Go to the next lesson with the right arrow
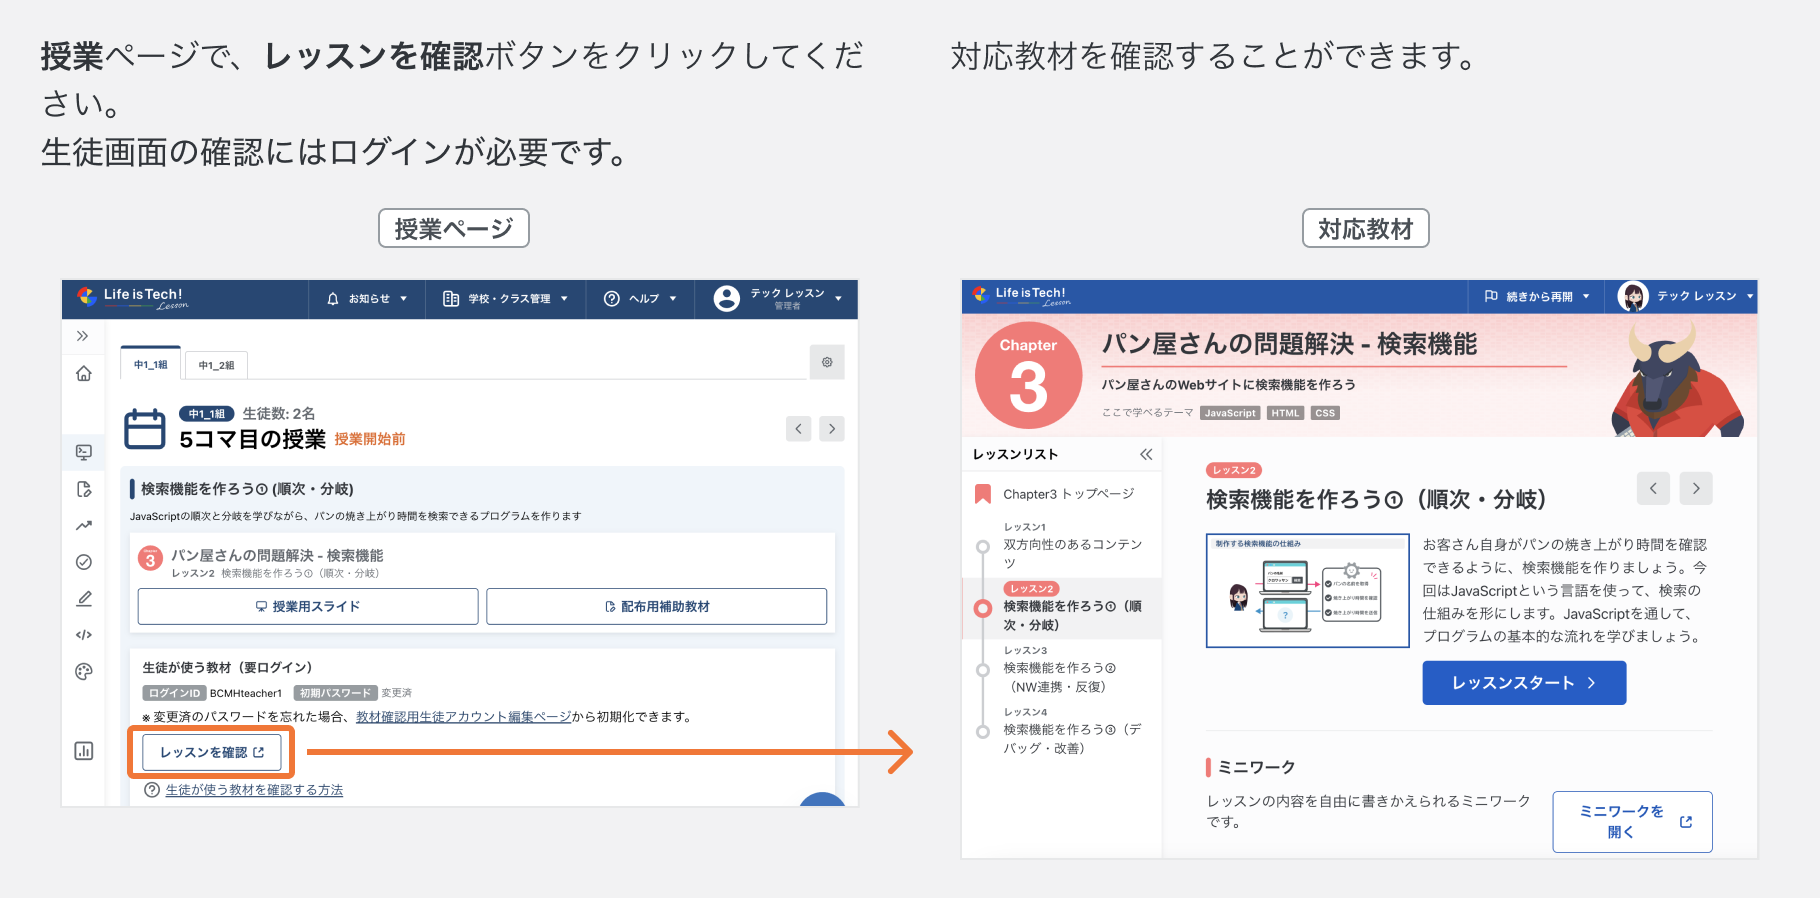The width and height of the screenshot is (1820, 898). click(1696, 488)
